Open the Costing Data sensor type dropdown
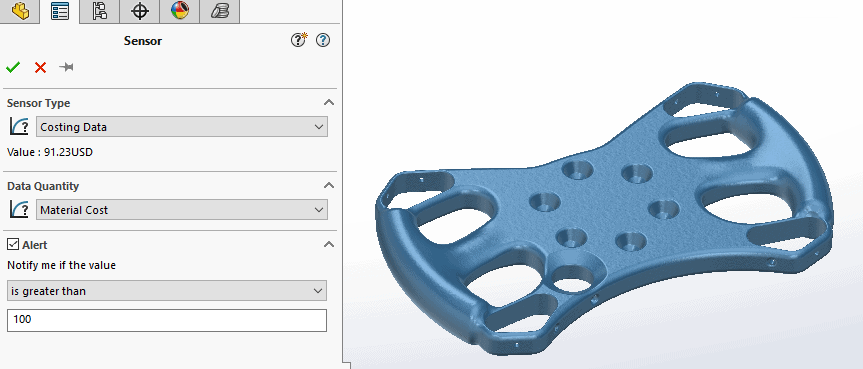Screen dimensions: 863x369 point(182,127)
